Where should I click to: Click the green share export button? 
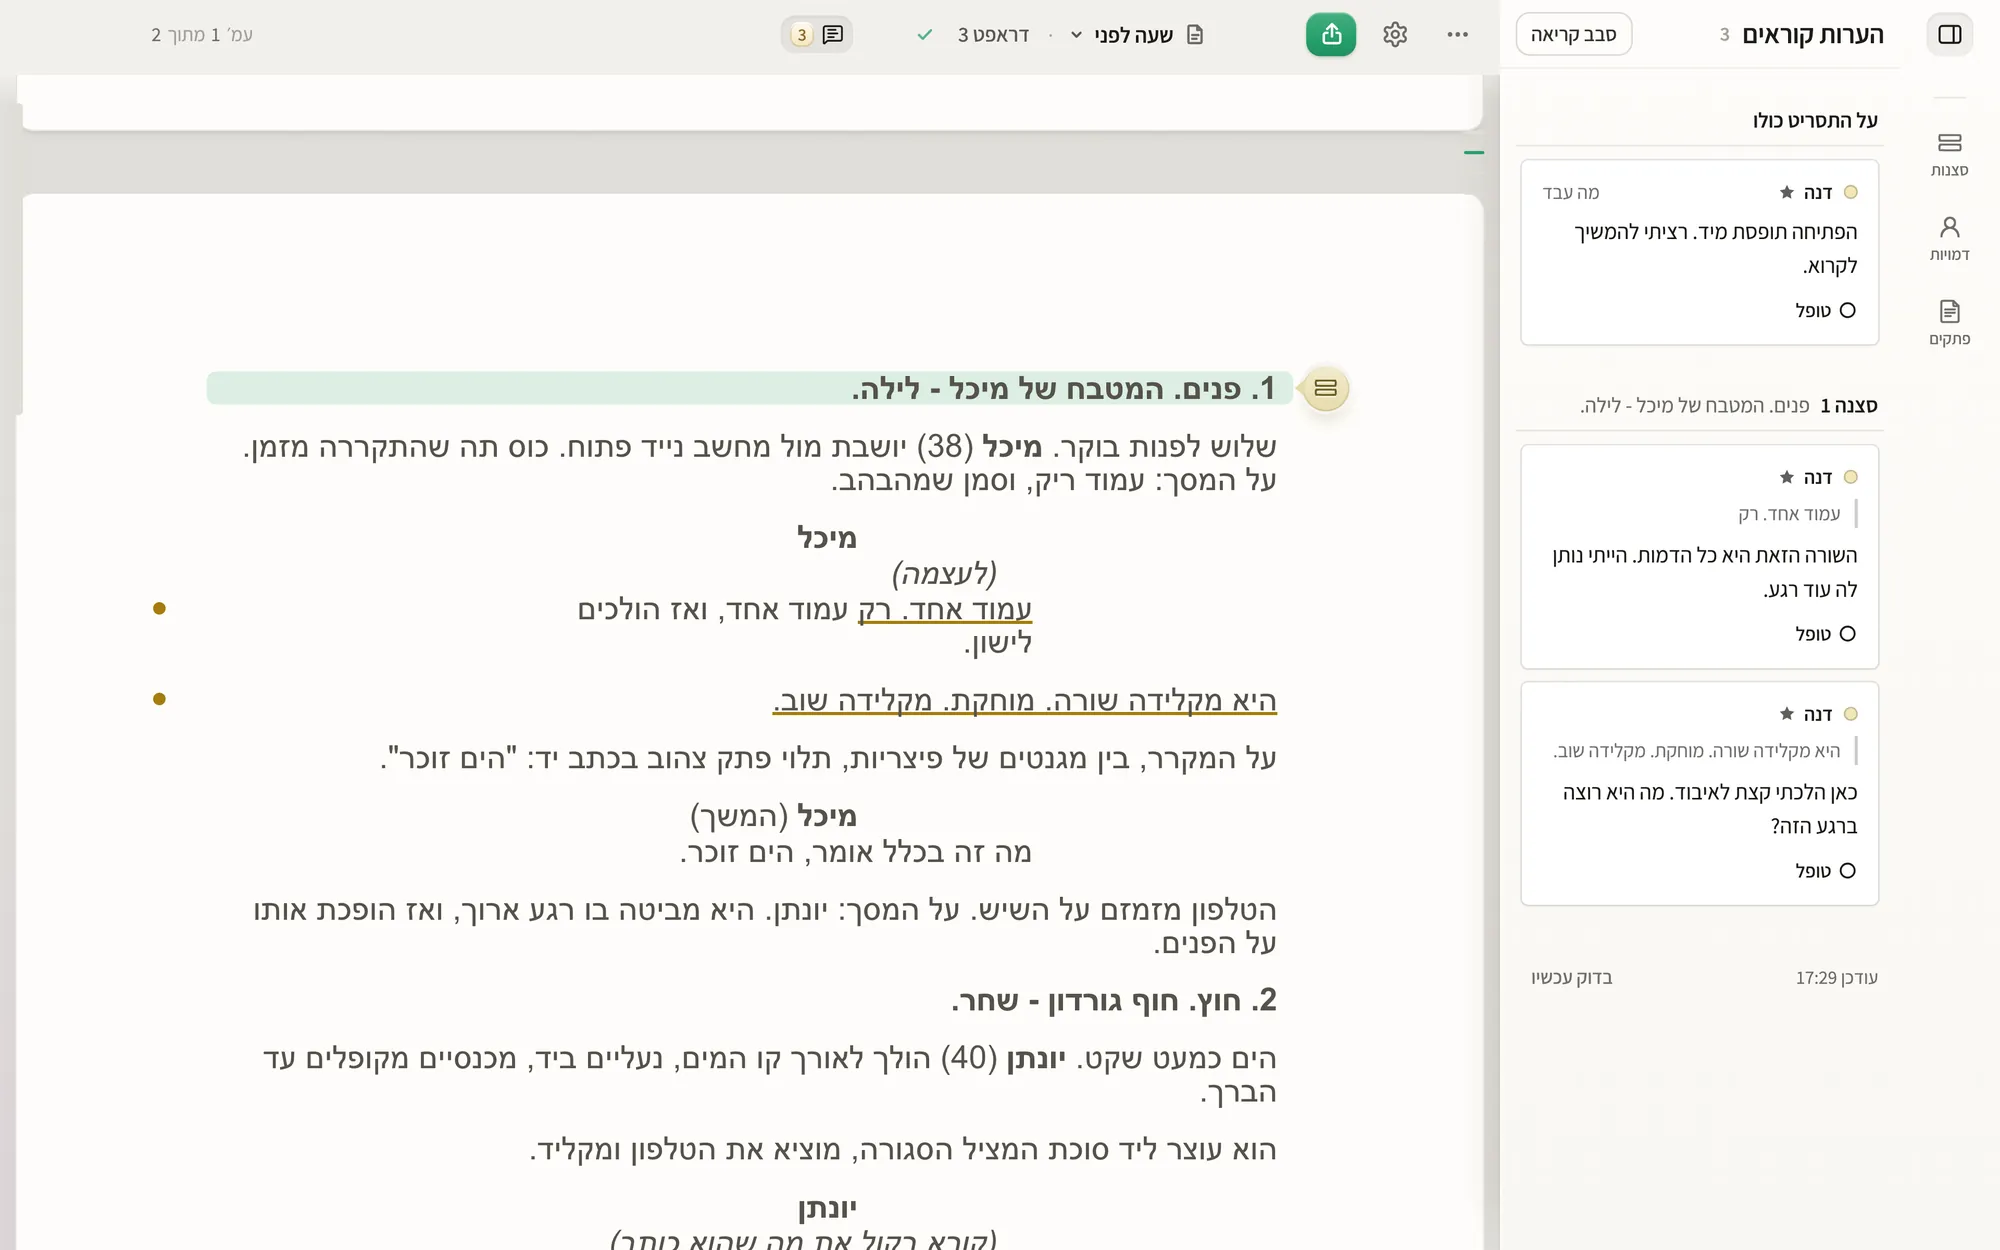pyautogui.click(x=1331, y=35)
